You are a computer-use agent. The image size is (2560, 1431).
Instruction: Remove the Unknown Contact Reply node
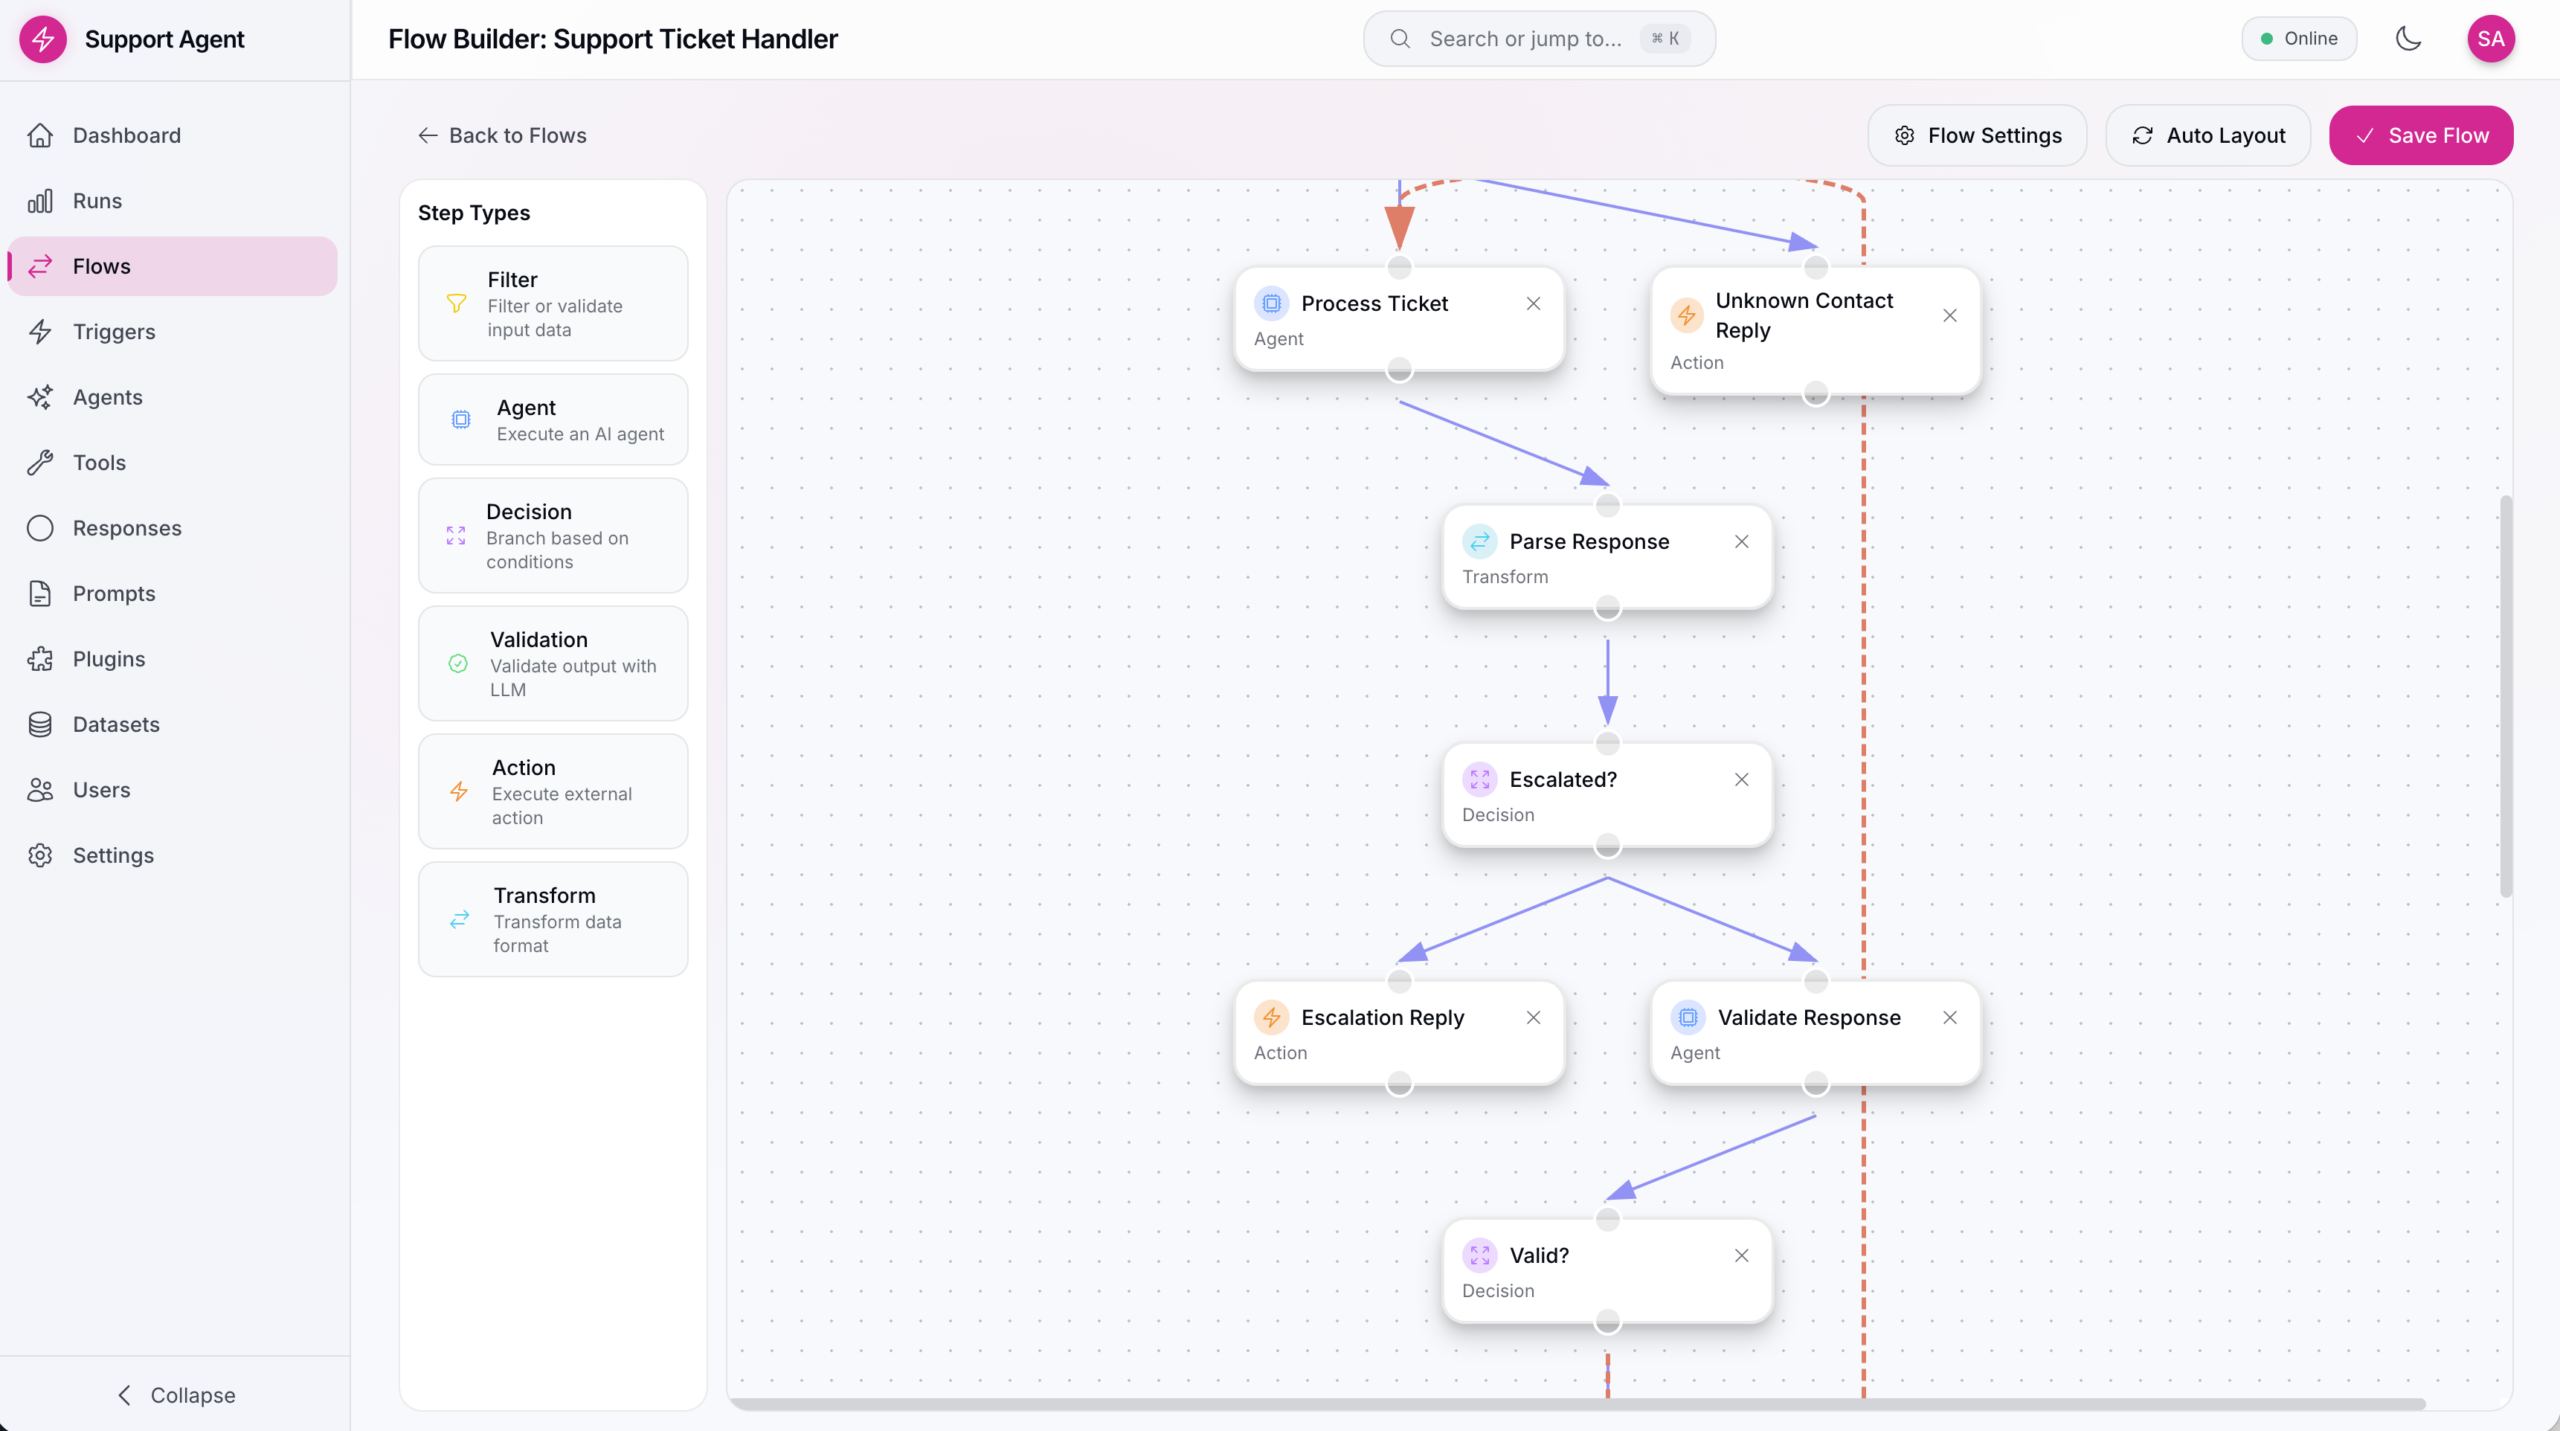pyautogui.click(x=1949, y=315)
